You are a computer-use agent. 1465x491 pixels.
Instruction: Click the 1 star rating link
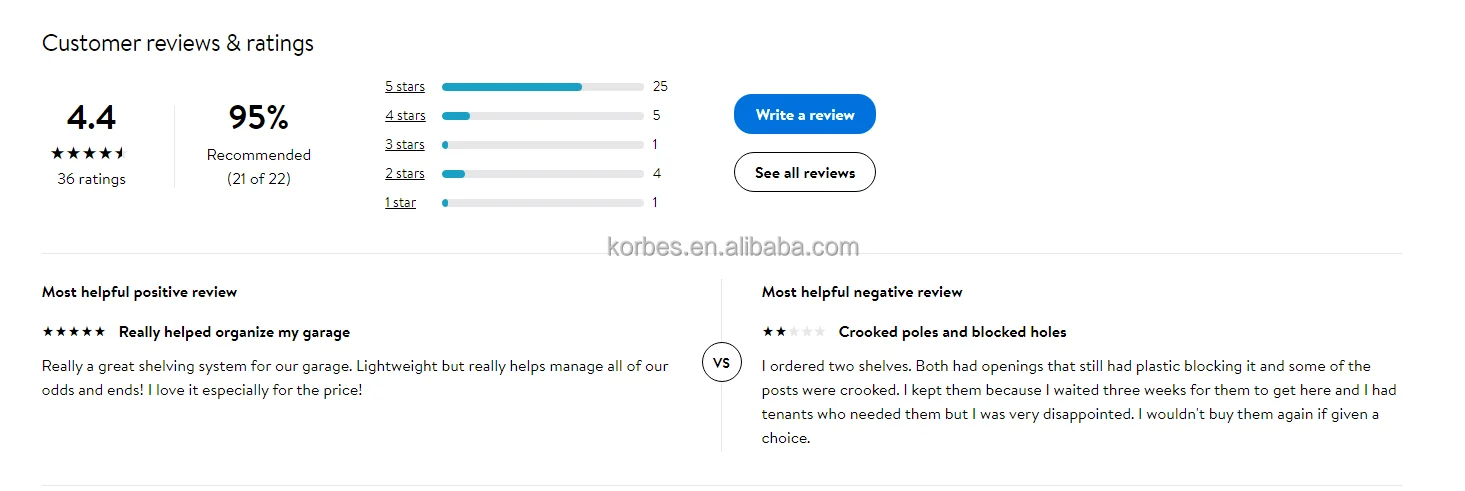tap(400, 203)
